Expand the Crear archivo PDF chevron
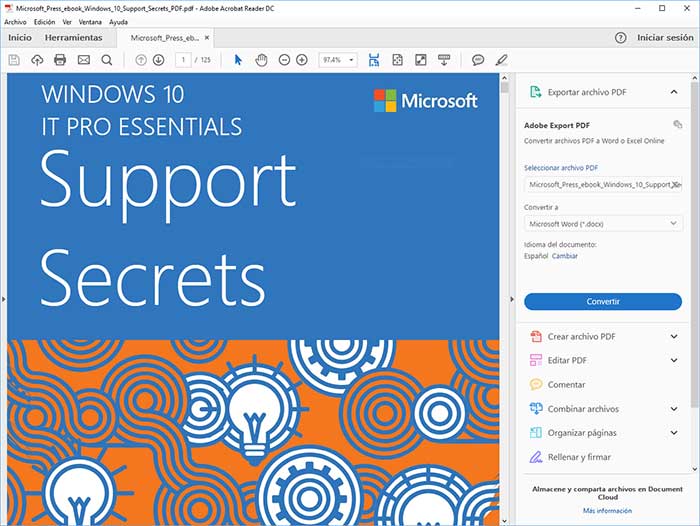 pos(674,336)
